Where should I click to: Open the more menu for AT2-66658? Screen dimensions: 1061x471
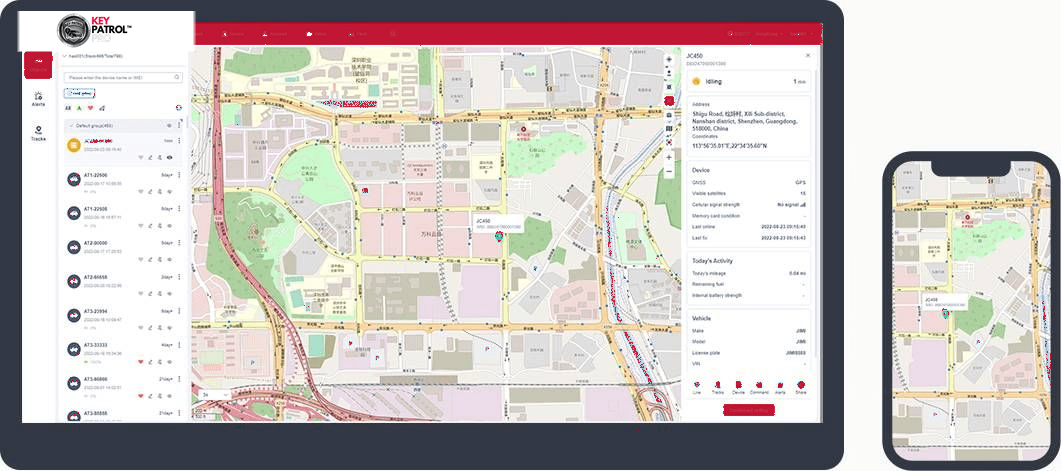pos(179,277)
